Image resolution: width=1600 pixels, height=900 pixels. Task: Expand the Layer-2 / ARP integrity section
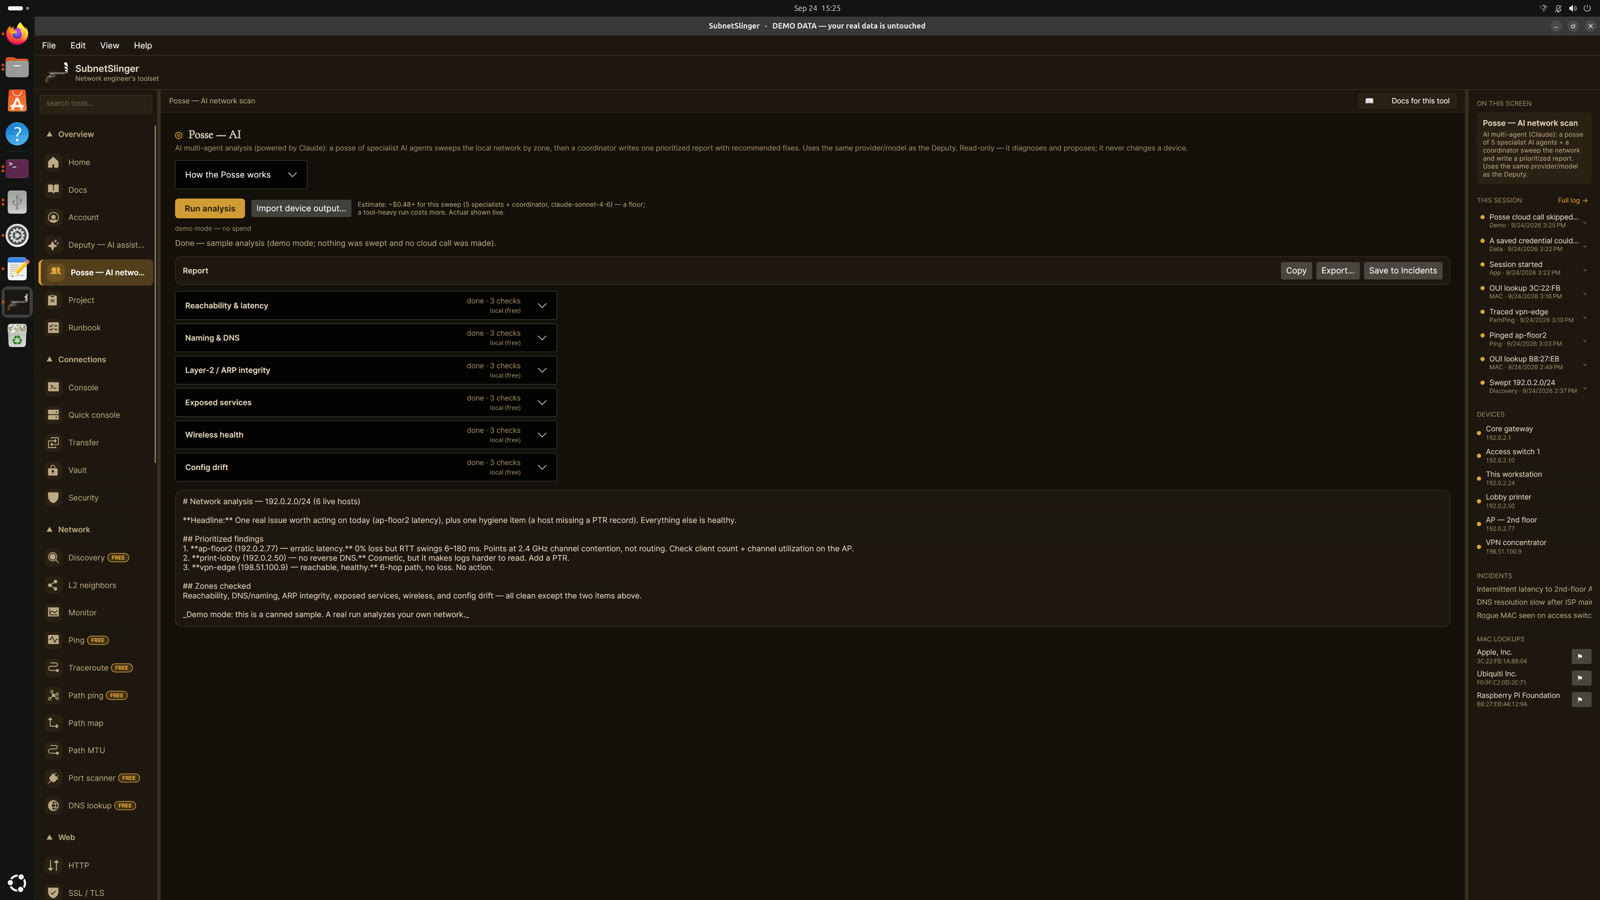[x=366, y=370]
